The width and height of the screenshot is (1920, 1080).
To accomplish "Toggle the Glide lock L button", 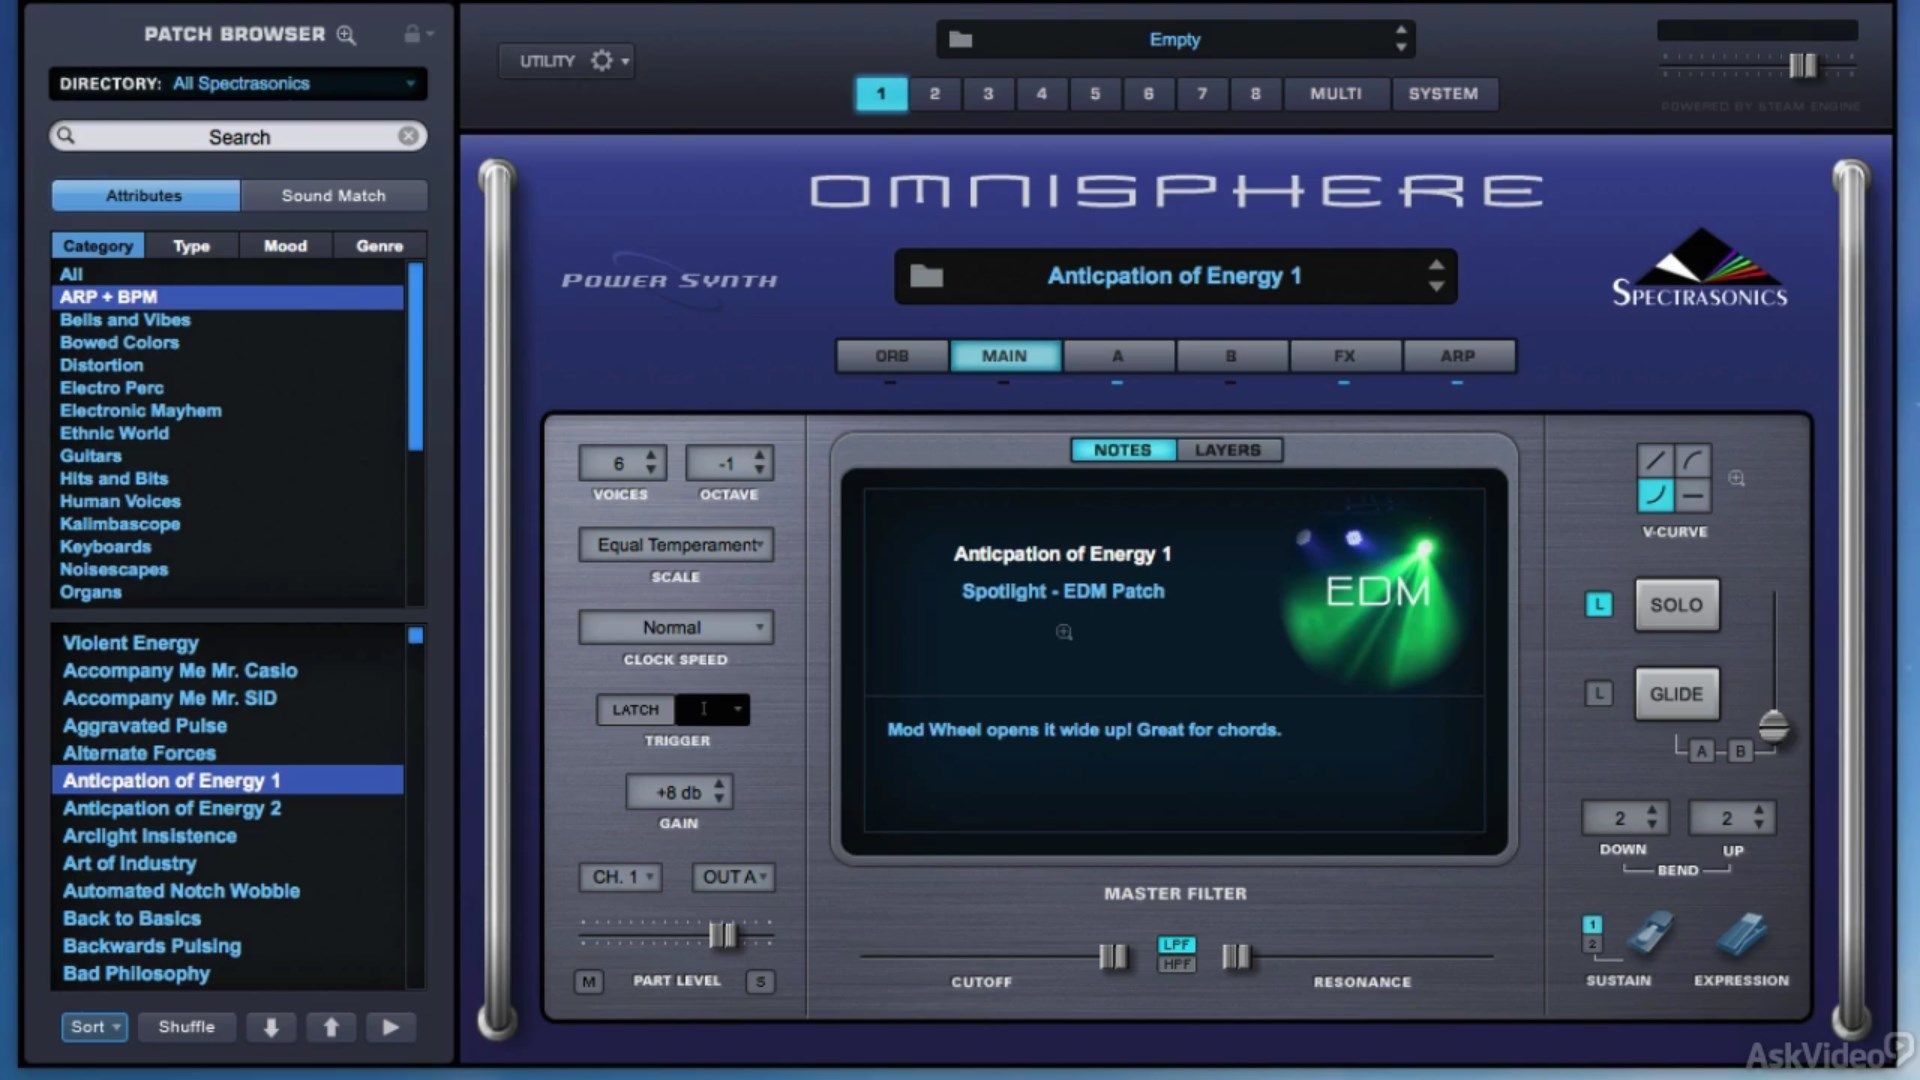I will 1599,693.
